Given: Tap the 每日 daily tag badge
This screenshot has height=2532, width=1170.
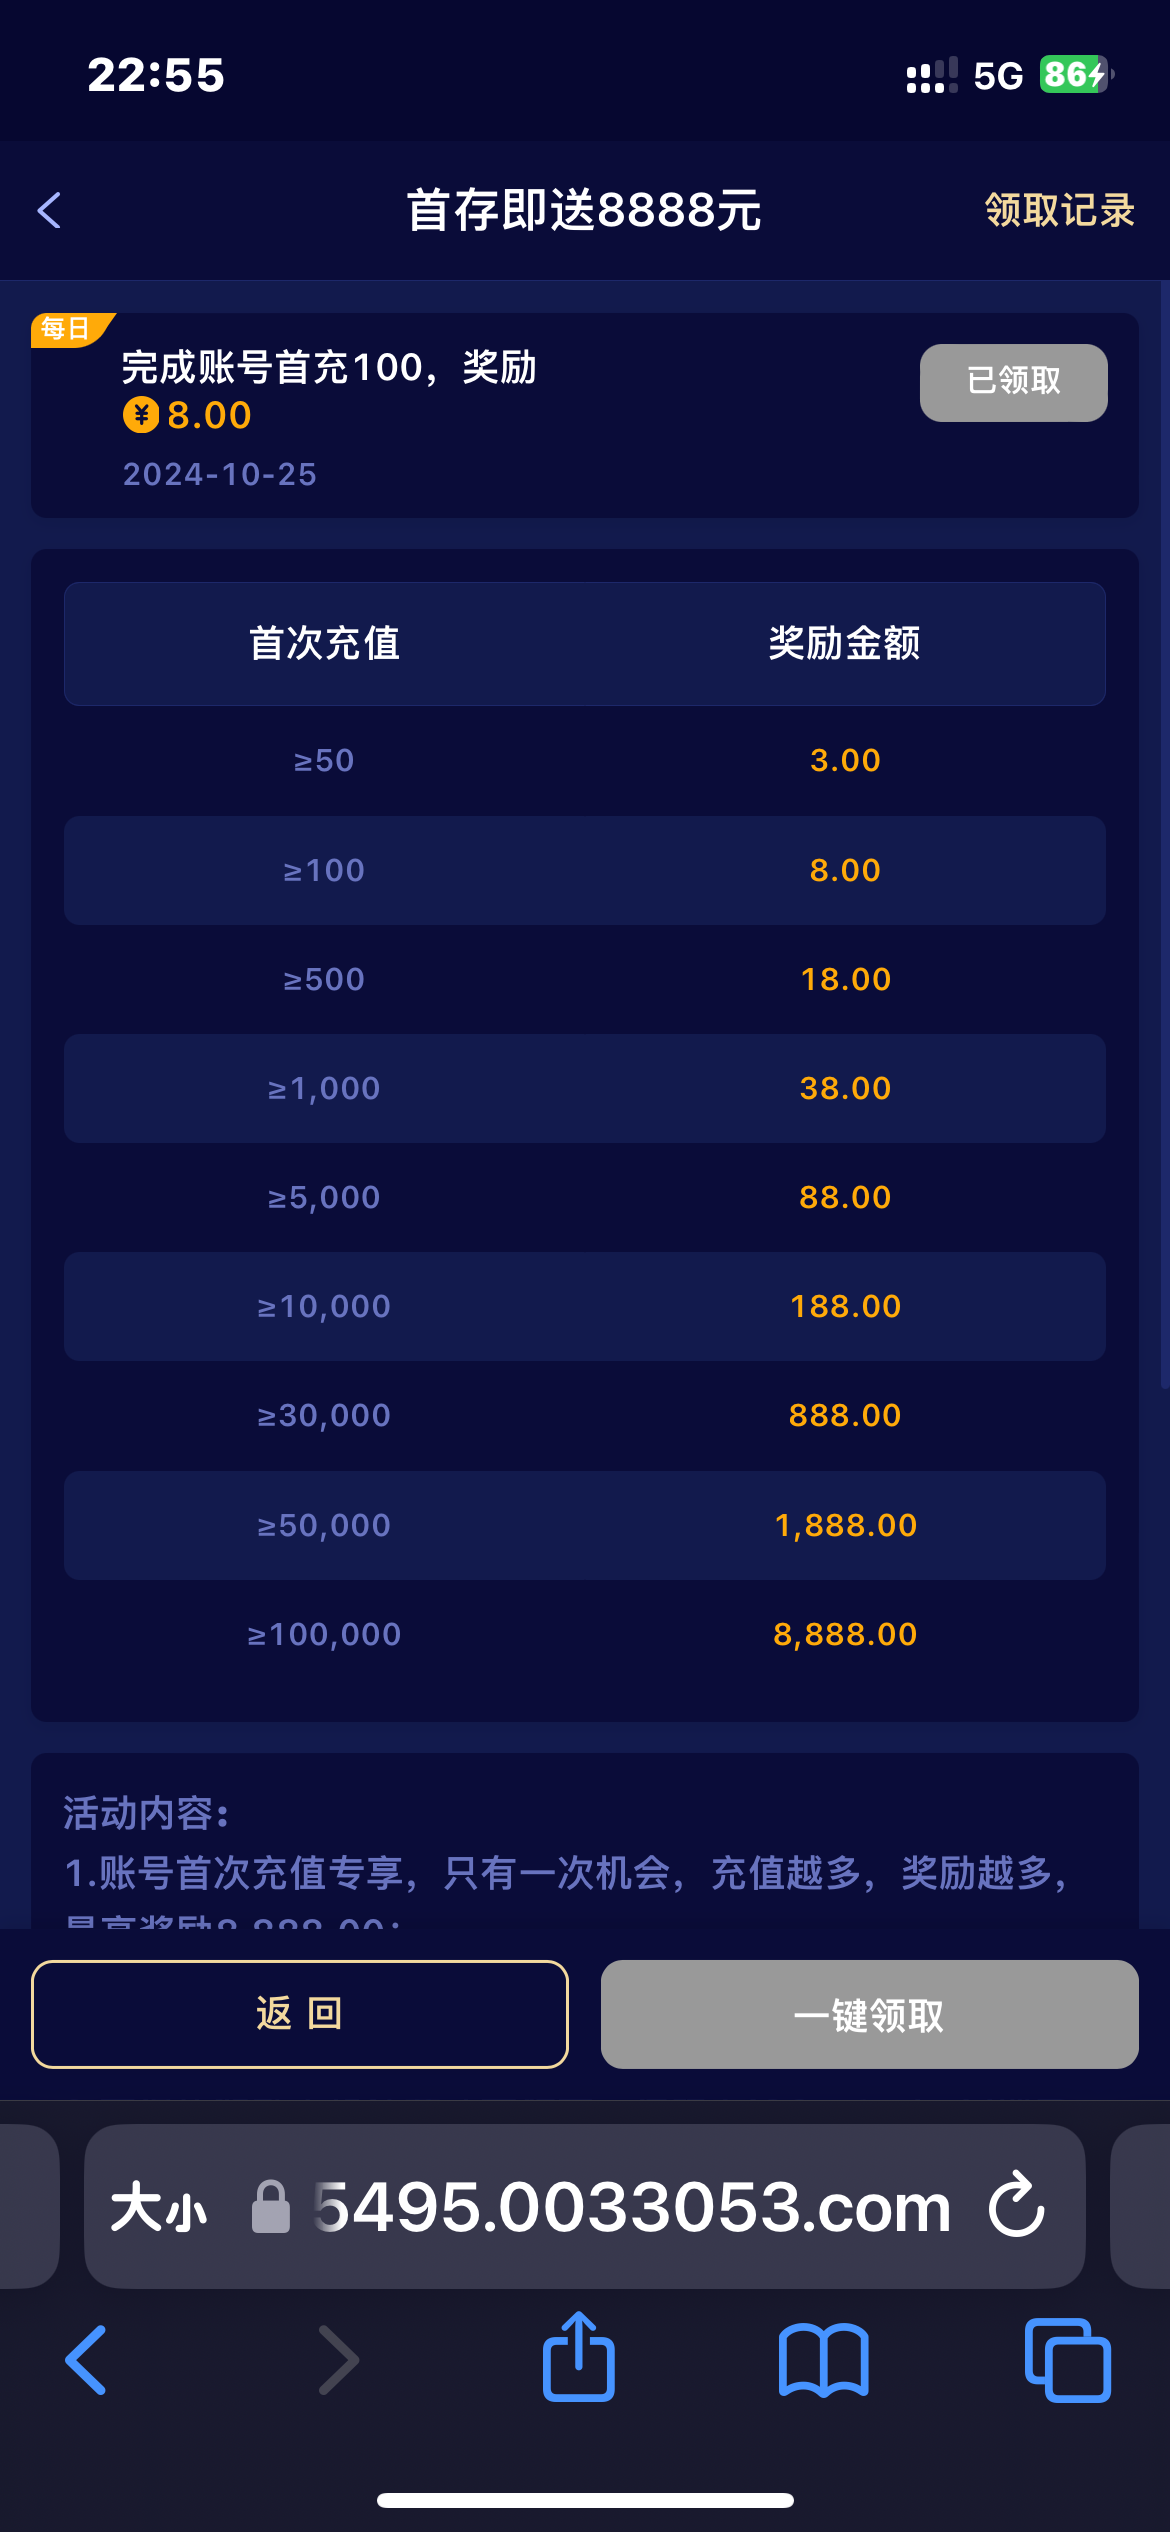Looking at the screenshot, I should point(66,329).
